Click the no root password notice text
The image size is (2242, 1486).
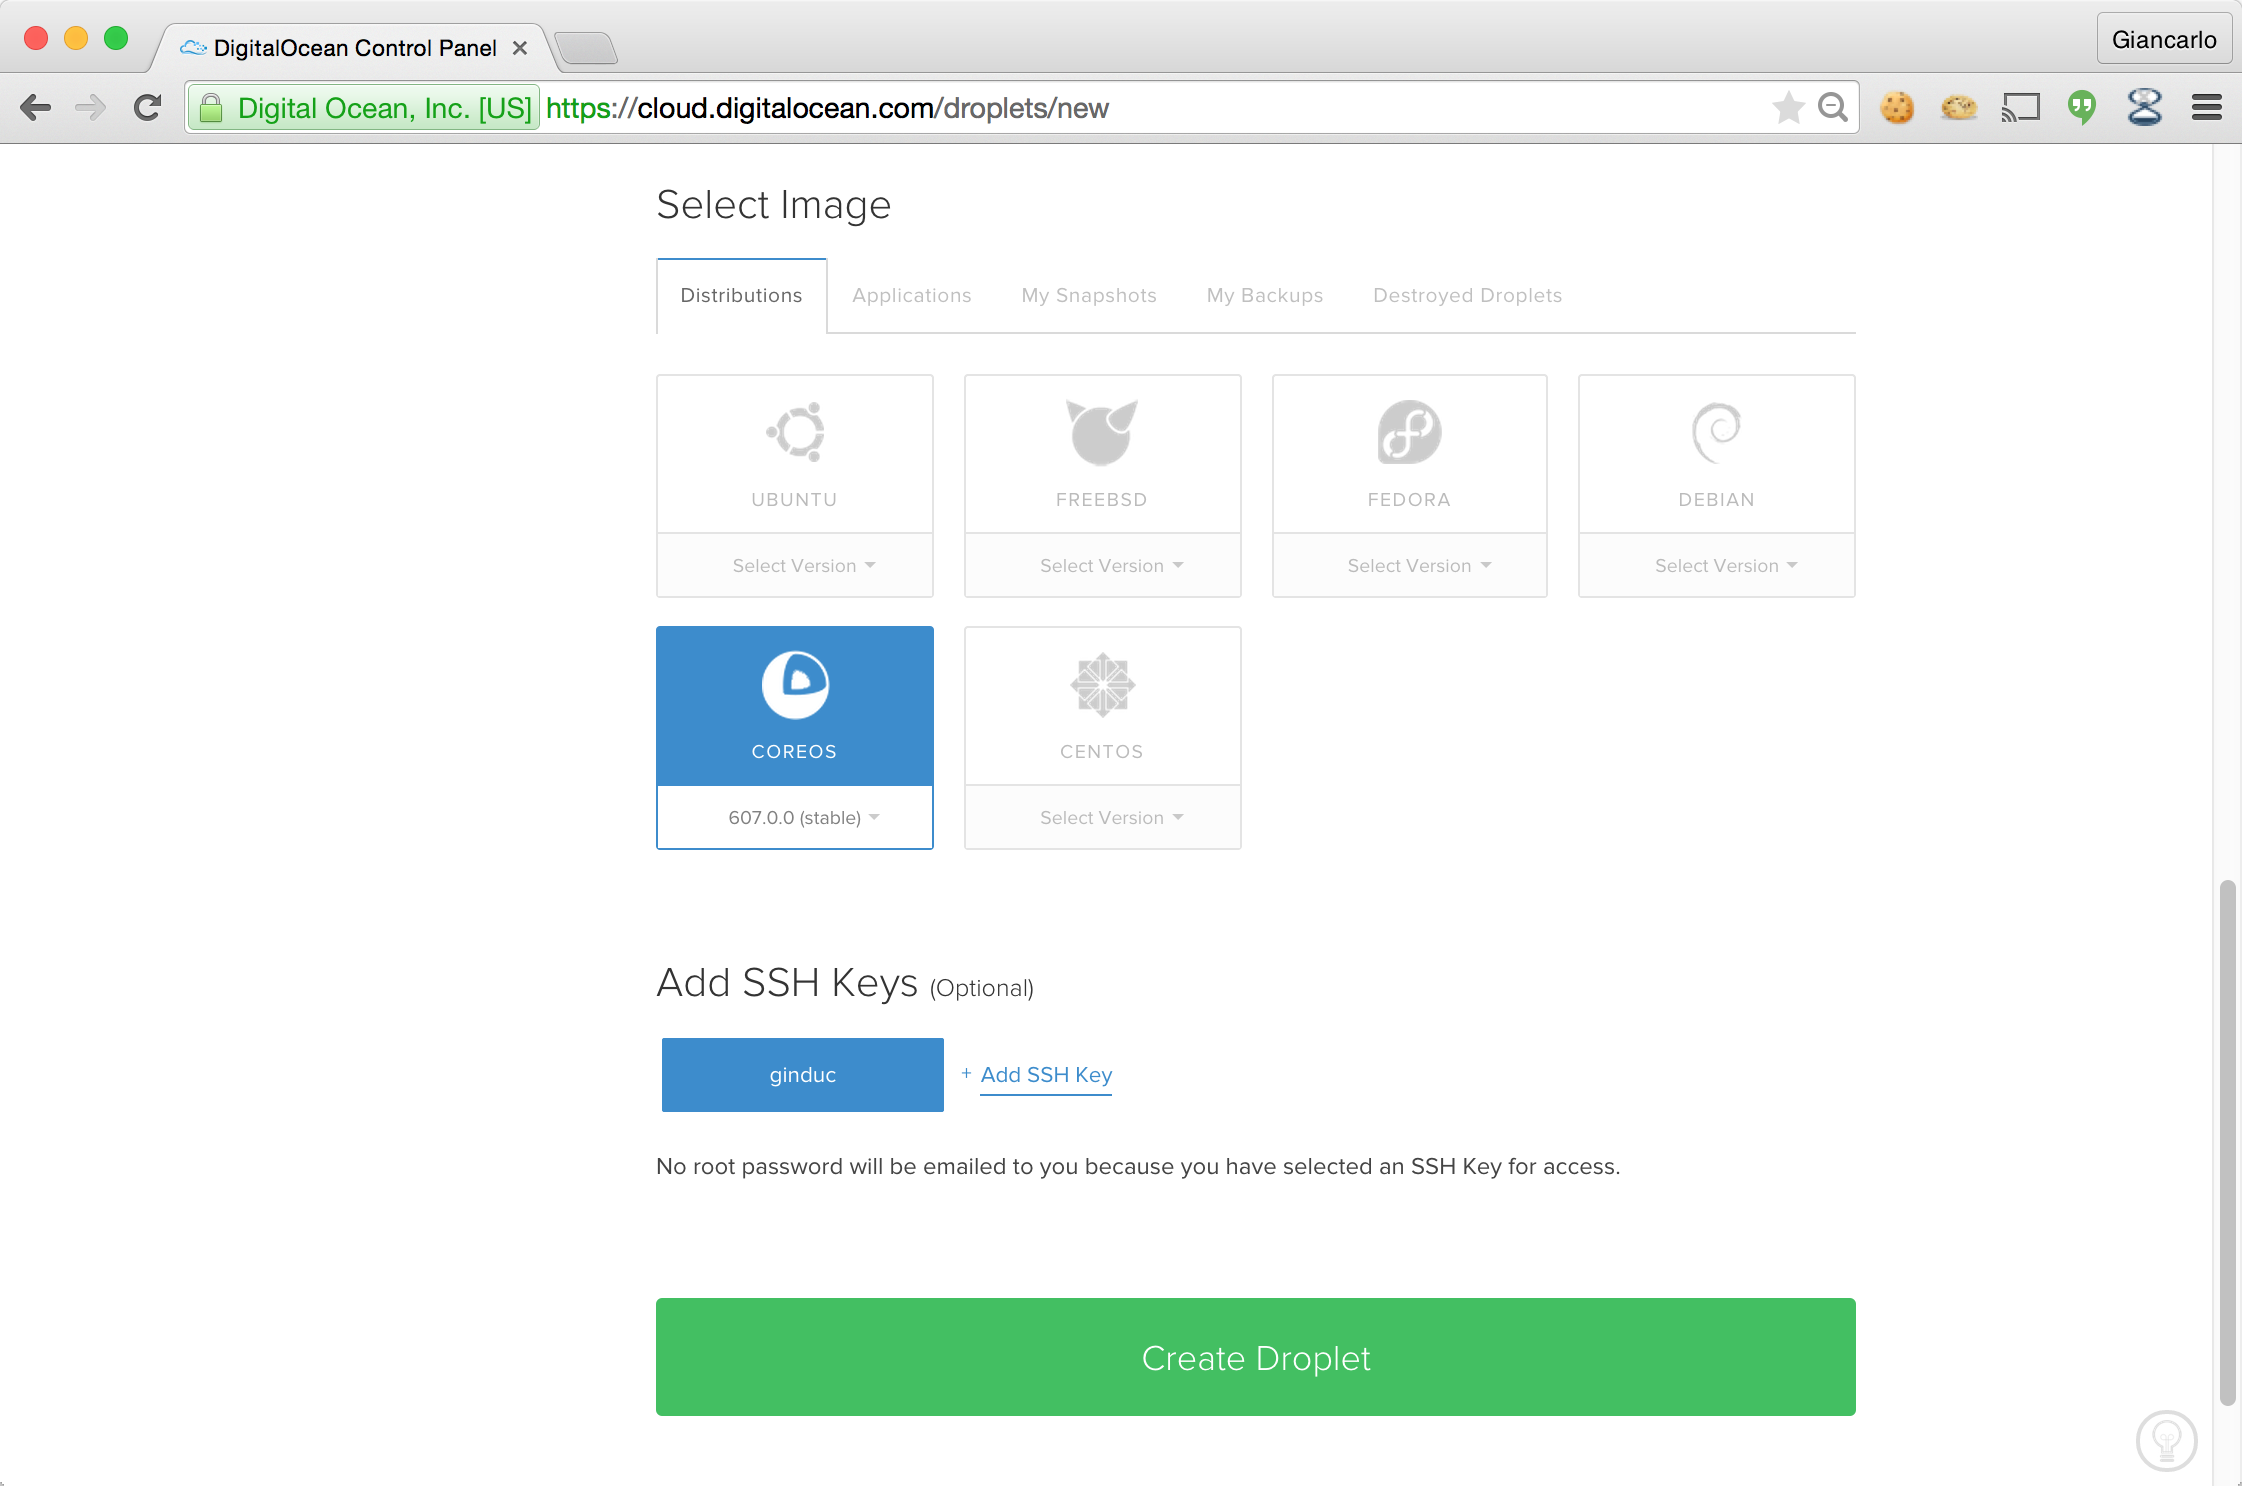1137,1167
